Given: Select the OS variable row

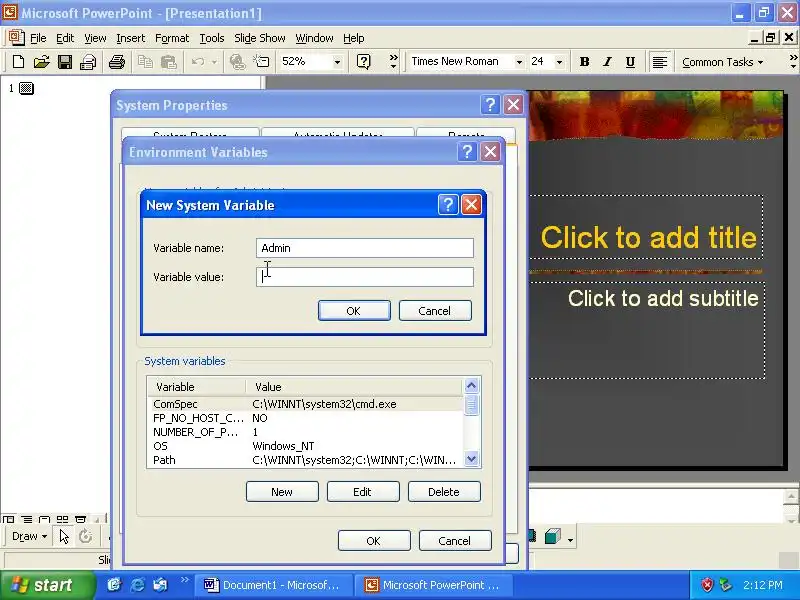Looking at the screenshot, I should [305, 446].
